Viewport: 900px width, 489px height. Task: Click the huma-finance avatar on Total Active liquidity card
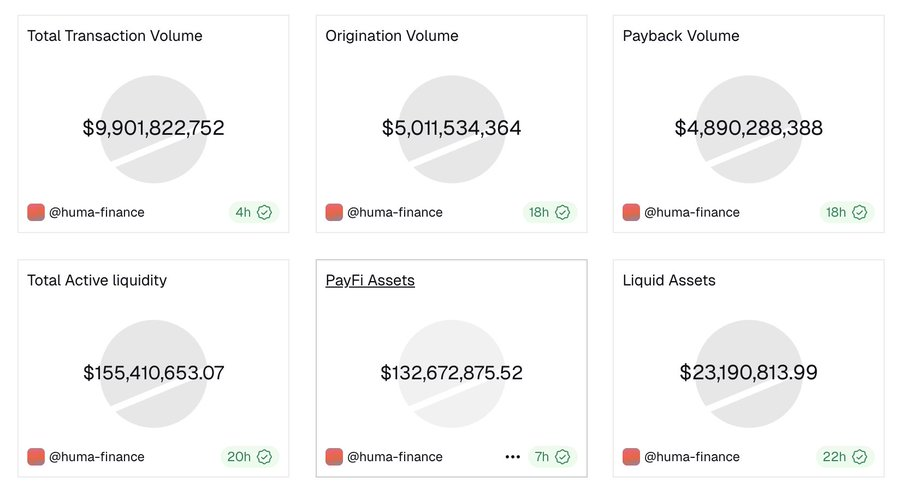[x=36, y=457]
